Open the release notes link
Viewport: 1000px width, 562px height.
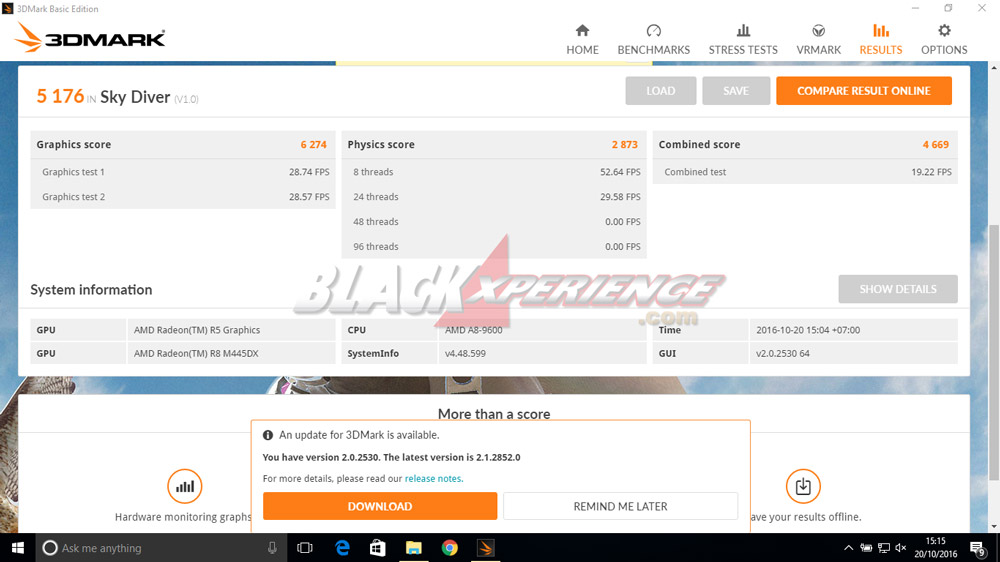point(433,479)
